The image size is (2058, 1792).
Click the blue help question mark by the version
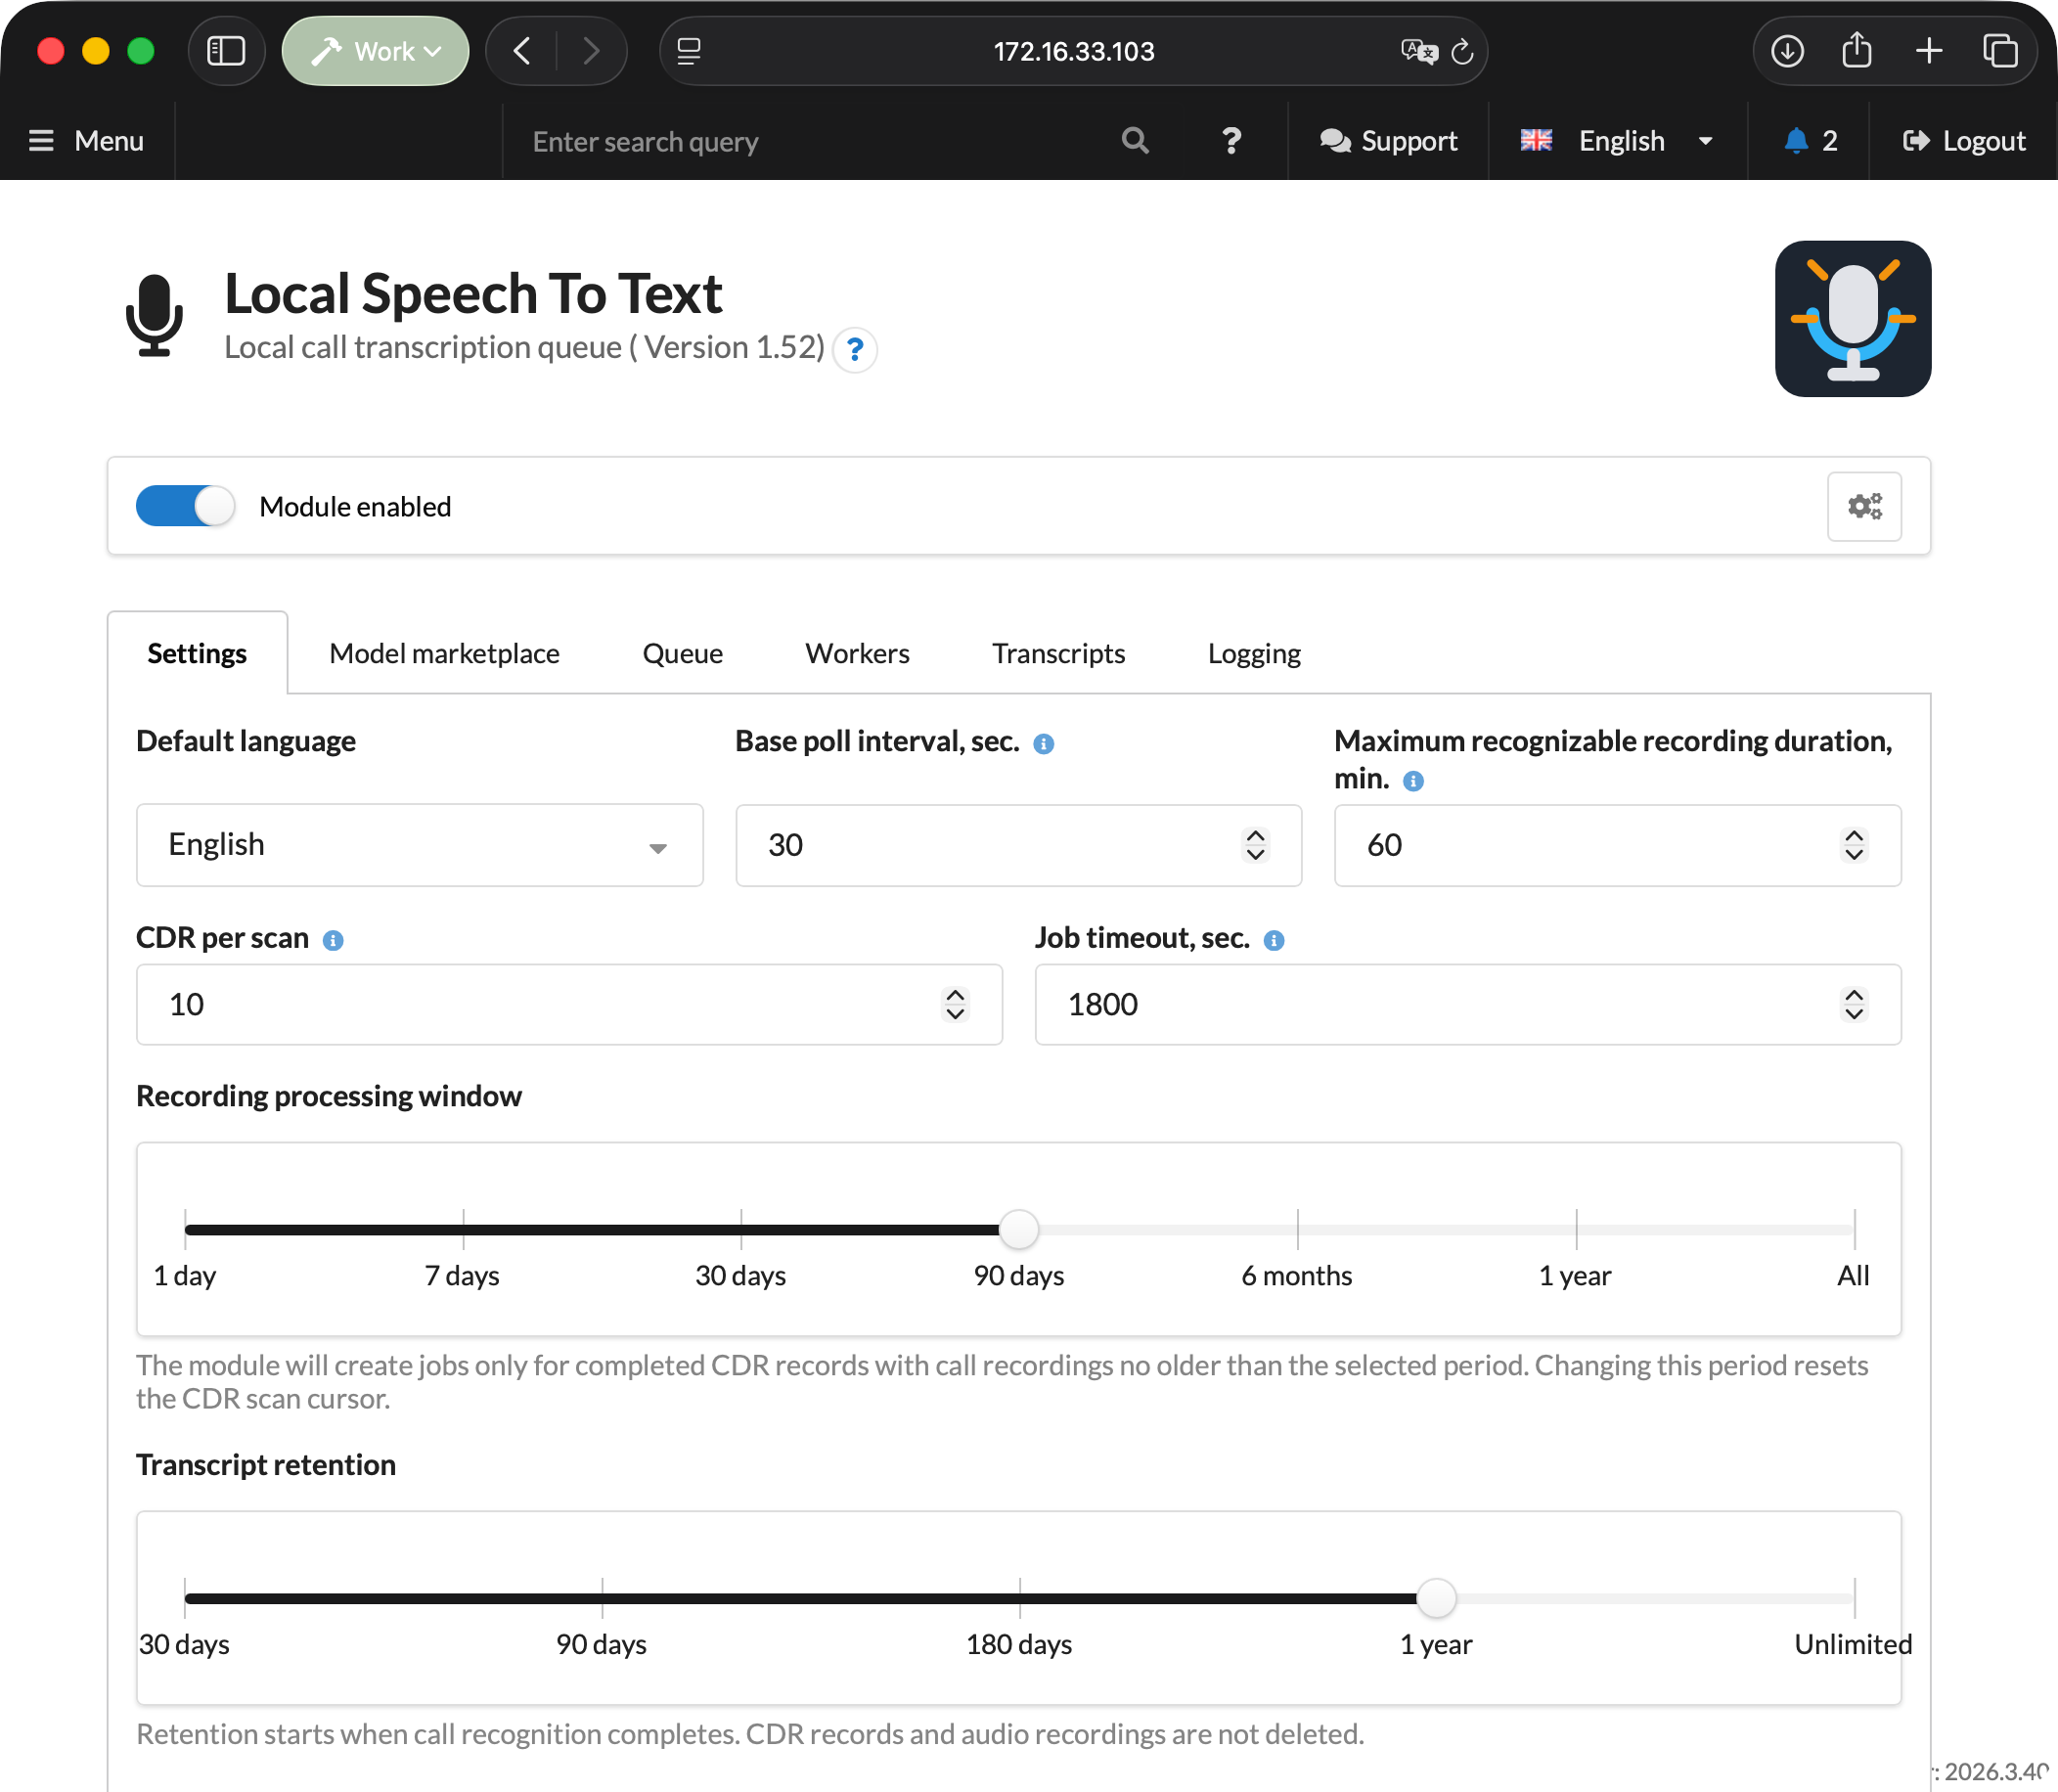point(855,349)
